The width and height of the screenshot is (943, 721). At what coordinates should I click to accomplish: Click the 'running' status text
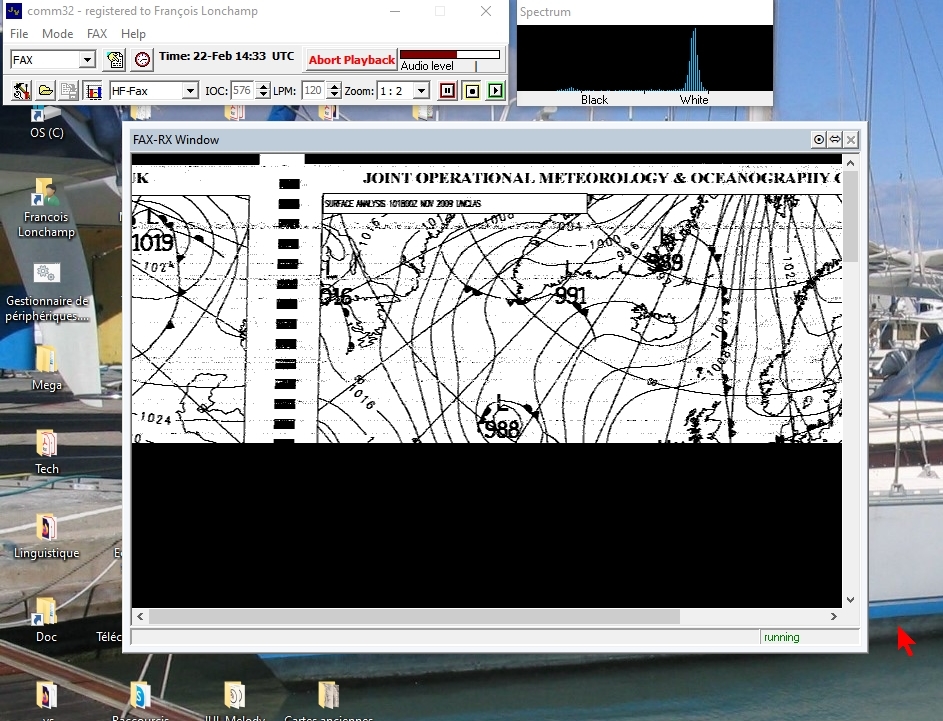tap(781, 637)
